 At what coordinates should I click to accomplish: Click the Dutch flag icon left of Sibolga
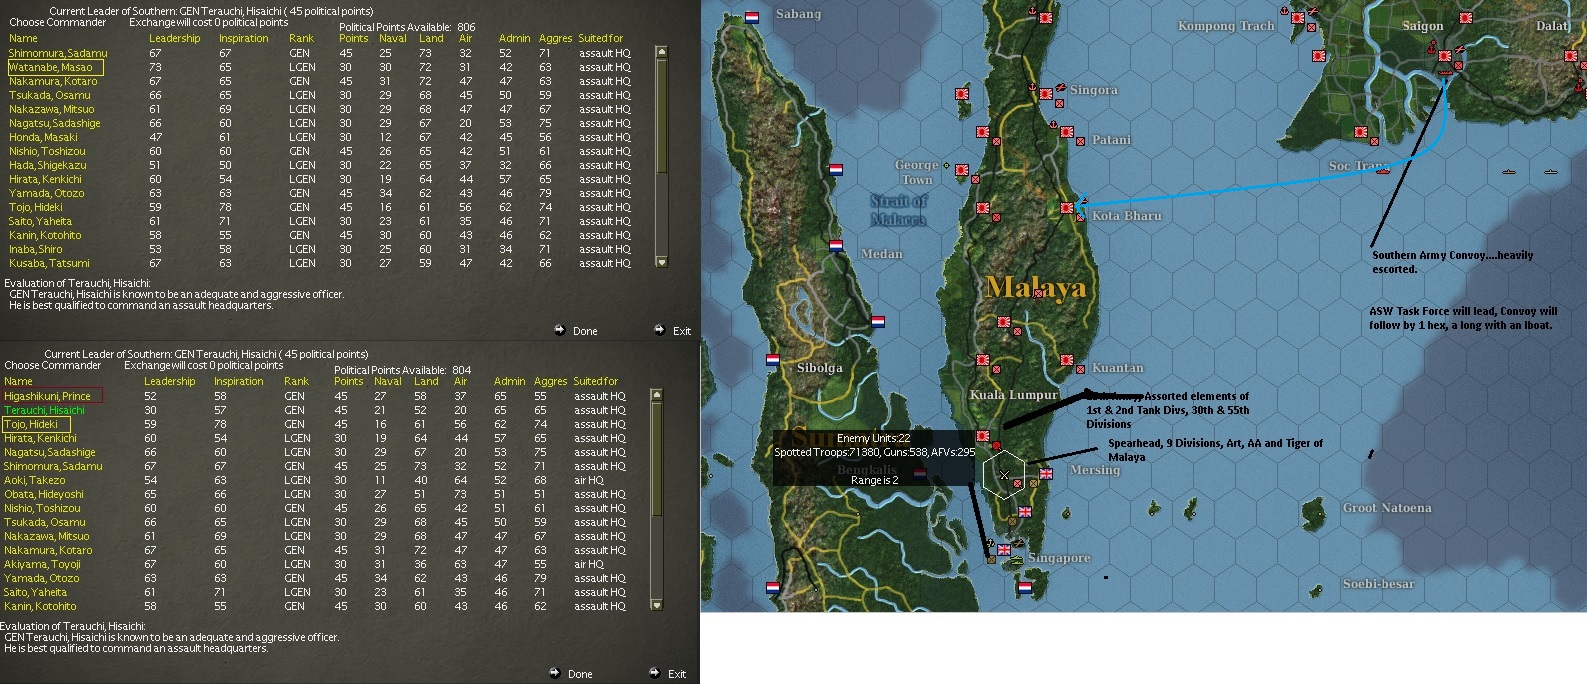point(773,359)
